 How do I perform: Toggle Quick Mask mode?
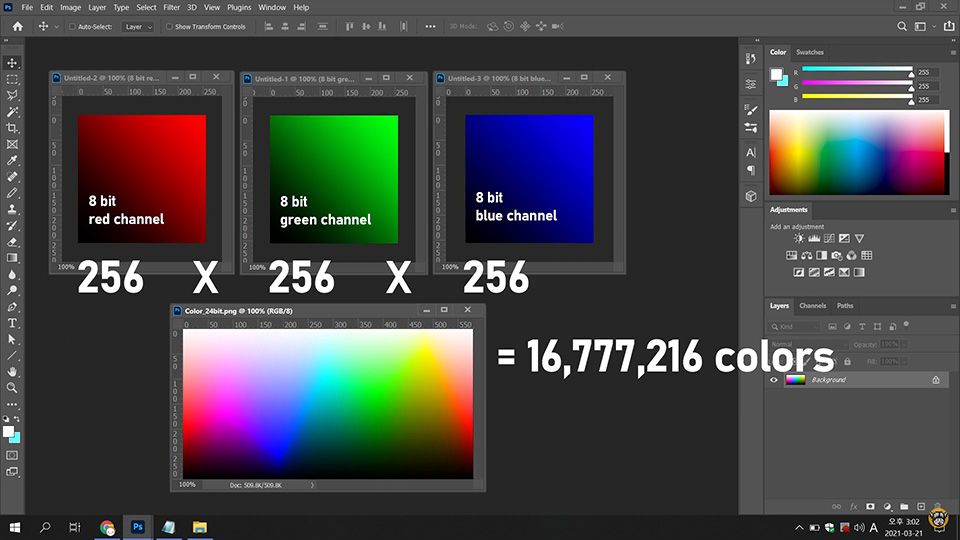click(12, 456)
